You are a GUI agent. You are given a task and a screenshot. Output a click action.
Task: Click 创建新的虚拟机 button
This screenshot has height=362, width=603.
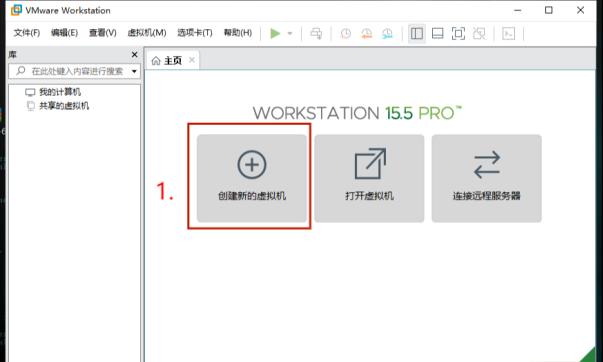pos(252,178)
